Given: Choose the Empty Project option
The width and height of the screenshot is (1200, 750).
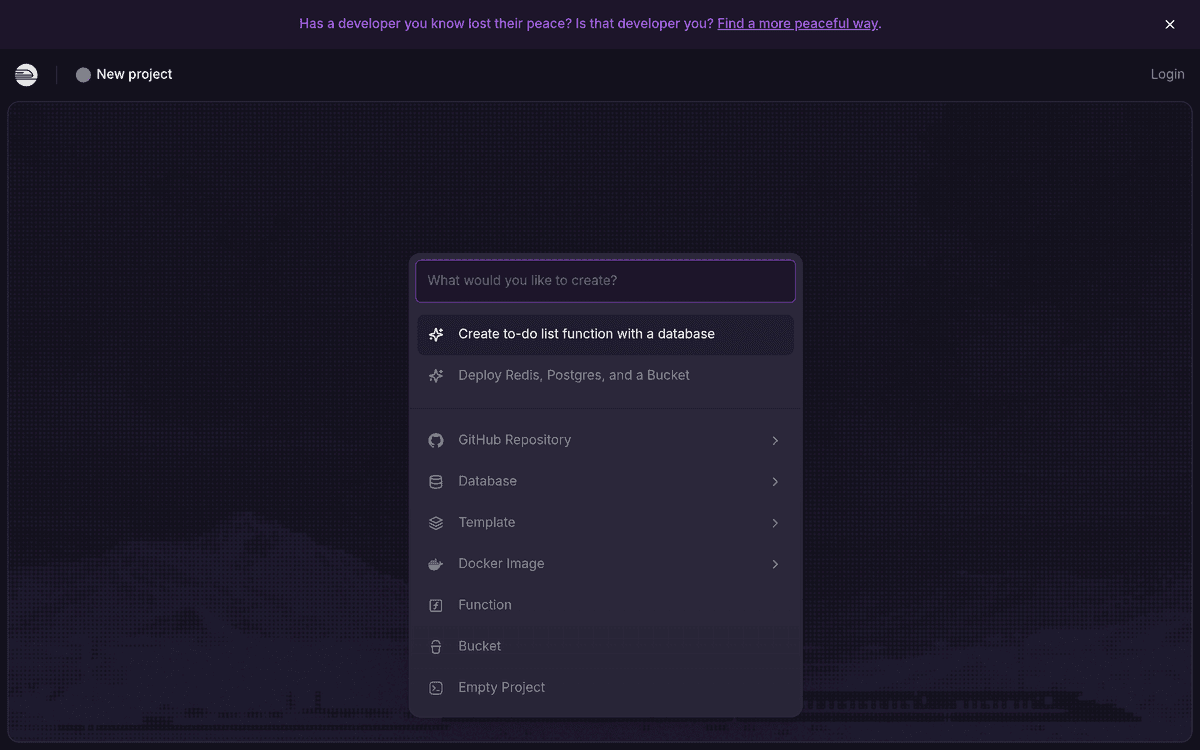Looking at the screenshot, I should coord(605,688).
